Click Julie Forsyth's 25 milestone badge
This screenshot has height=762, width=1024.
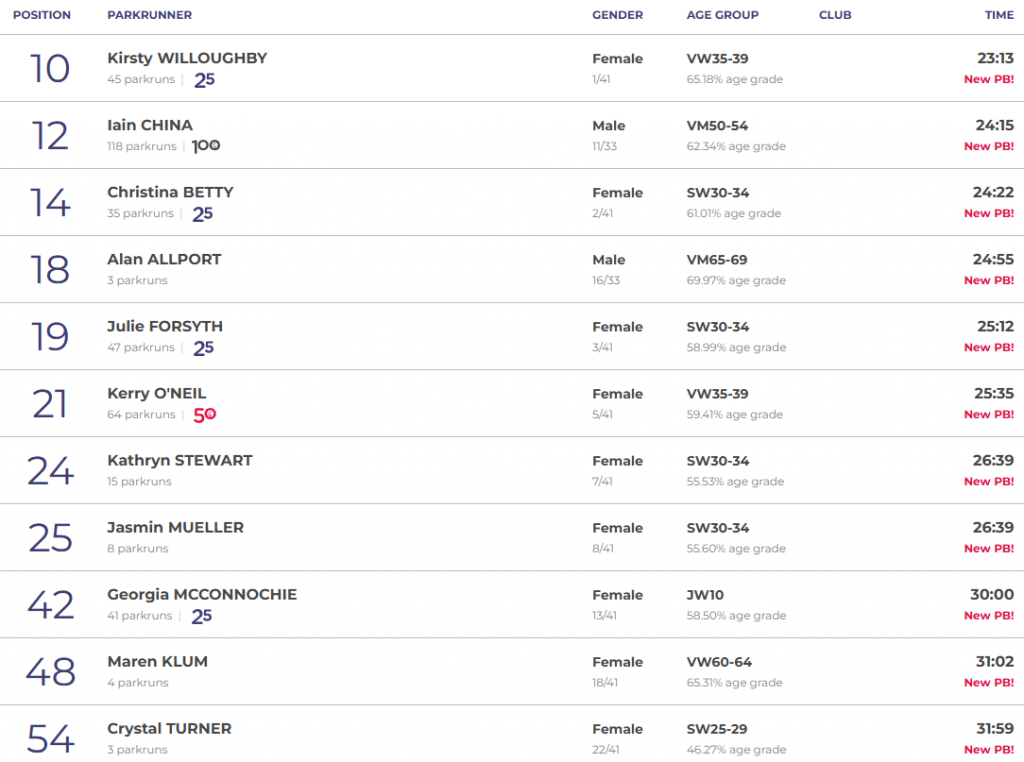(x=203, y=348)
